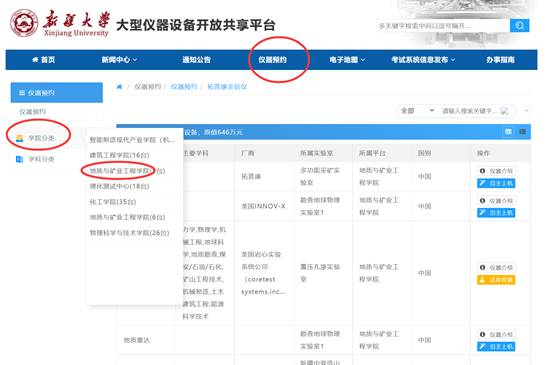The height and width of the screenshot is (365, 554).
Task: Click the 所属平台 column header
Action: tap(372, 153)
